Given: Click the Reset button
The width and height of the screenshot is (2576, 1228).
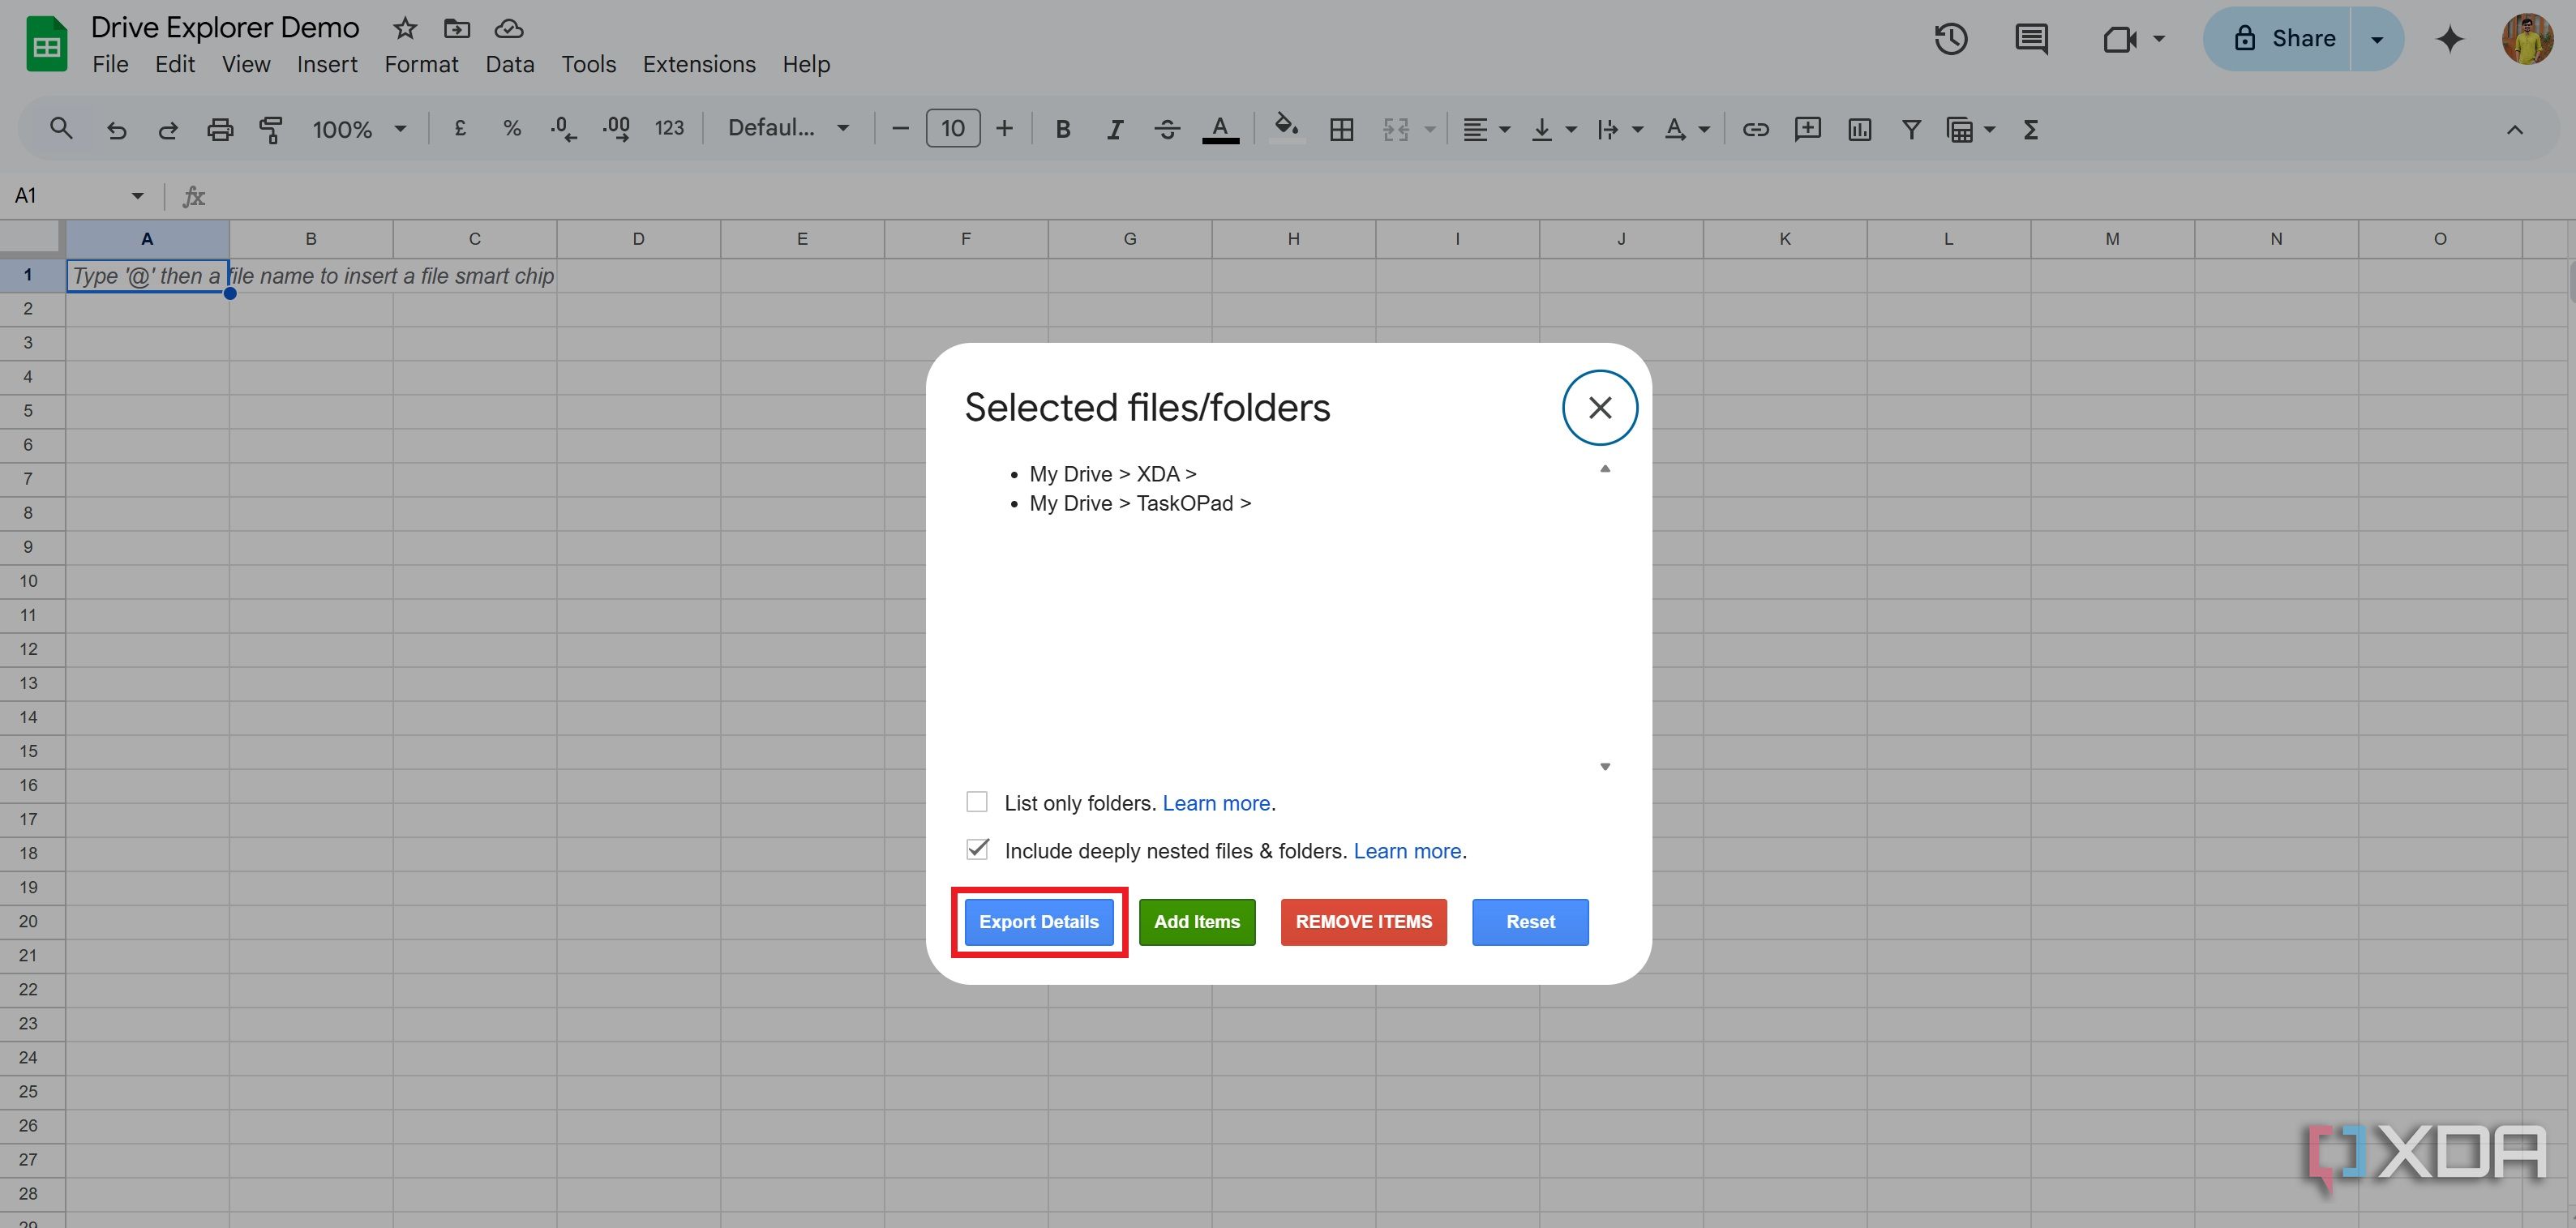Looking at the screenshot, I should (1529, 921).
